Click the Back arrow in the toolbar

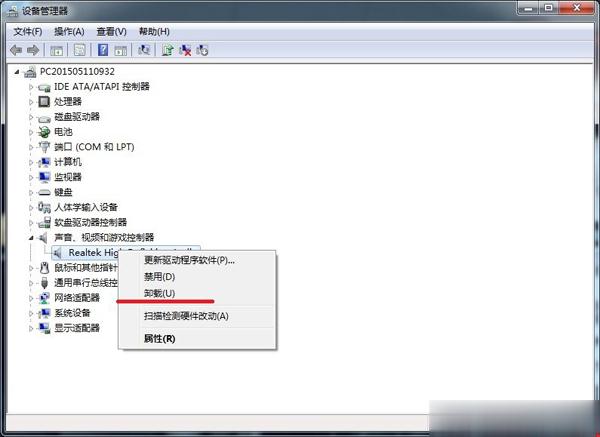[16, 49]
